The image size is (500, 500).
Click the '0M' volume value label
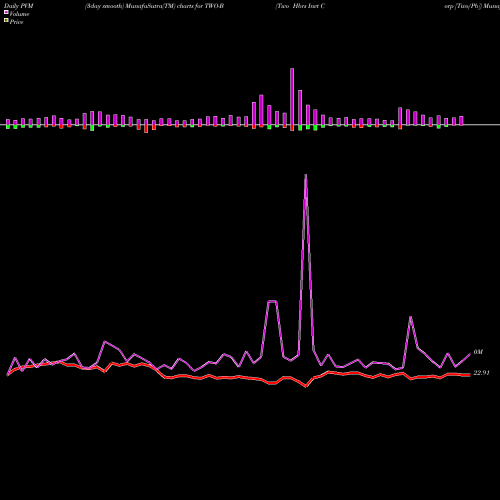click(x=478, y=352)
